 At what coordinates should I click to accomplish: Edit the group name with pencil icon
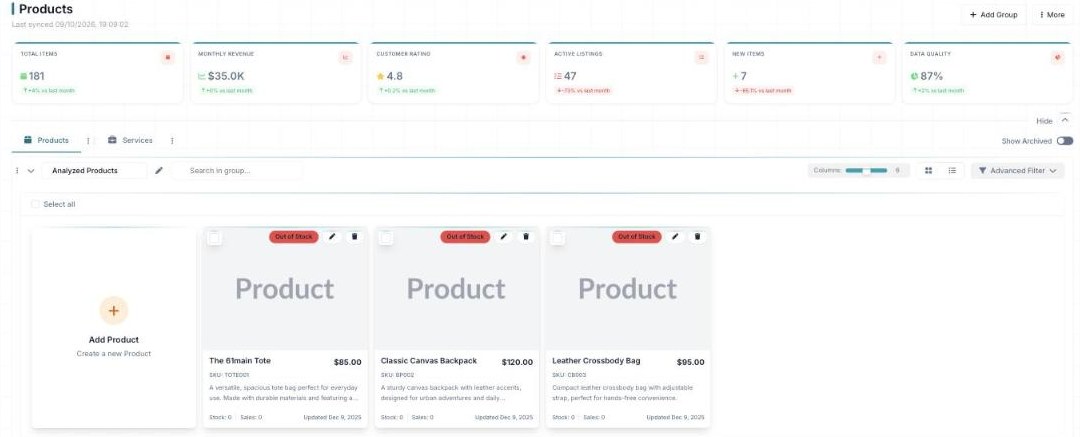point(159,170)
